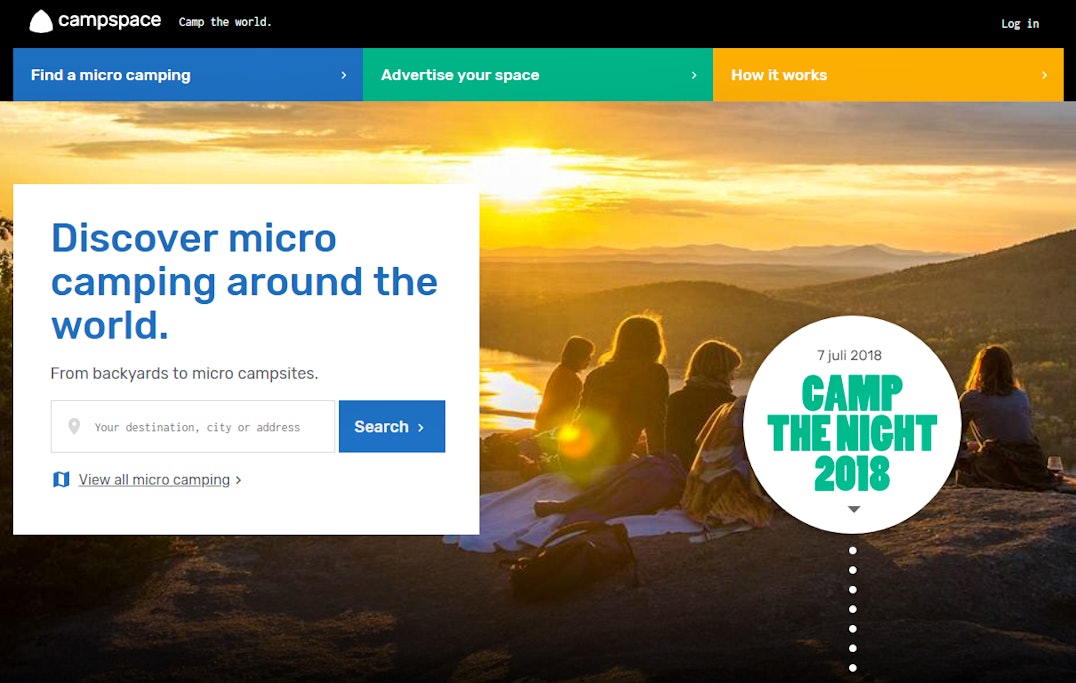Image resolution: width=1076 pixels, height=683 pixels.
Task: Focus the destination, city or address field
Action: (x=193, y=426)
